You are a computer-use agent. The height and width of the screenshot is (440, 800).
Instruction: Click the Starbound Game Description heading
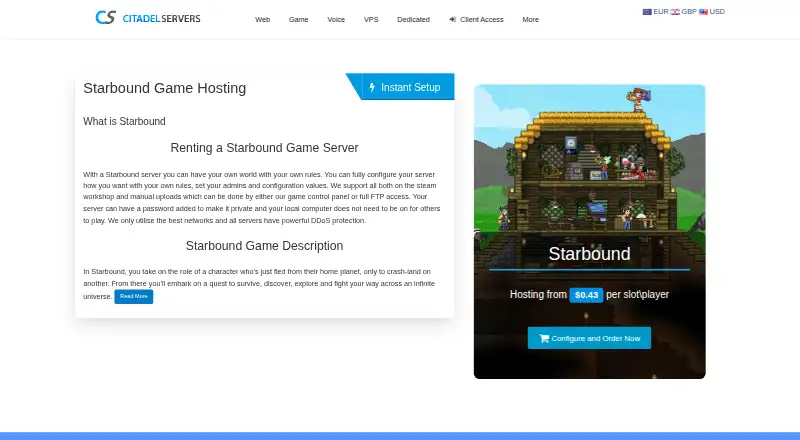click(264, 246)
